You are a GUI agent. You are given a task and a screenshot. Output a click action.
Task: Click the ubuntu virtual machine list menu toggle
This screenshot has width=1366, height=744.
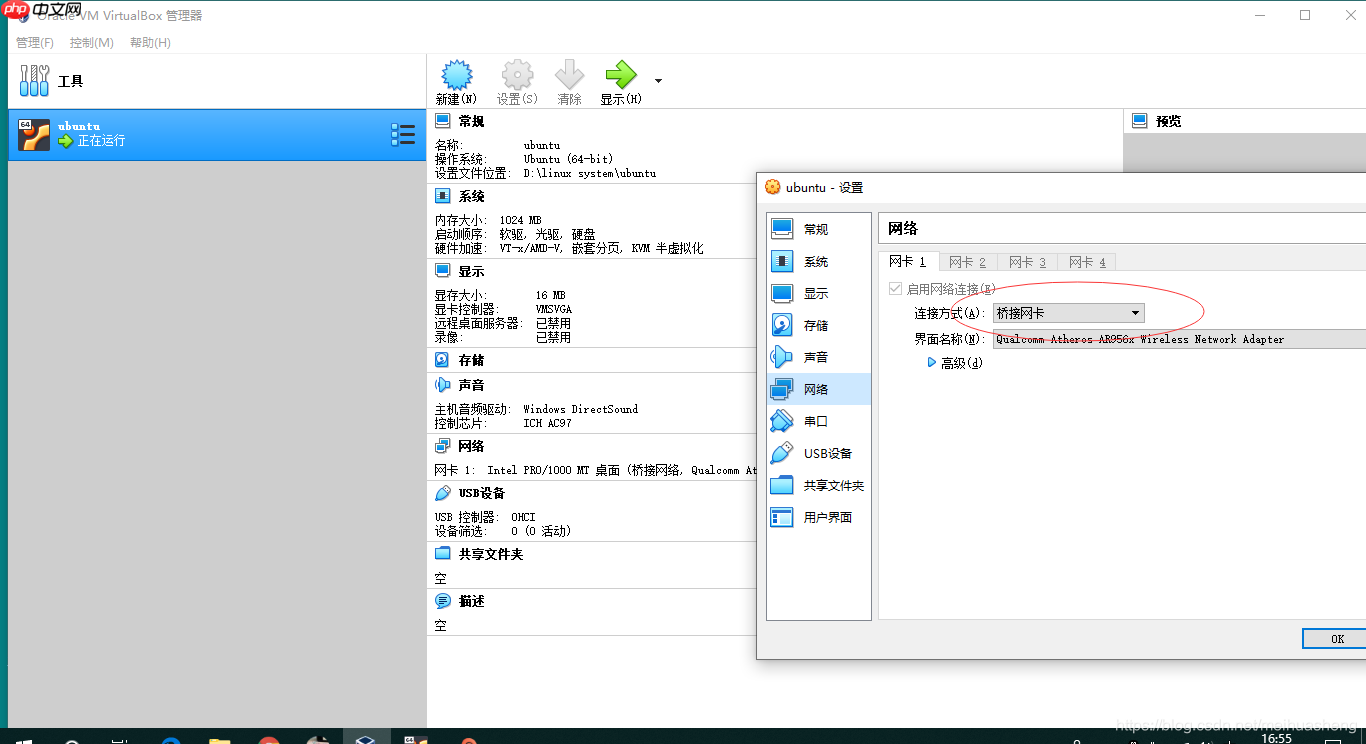[403, 133]
